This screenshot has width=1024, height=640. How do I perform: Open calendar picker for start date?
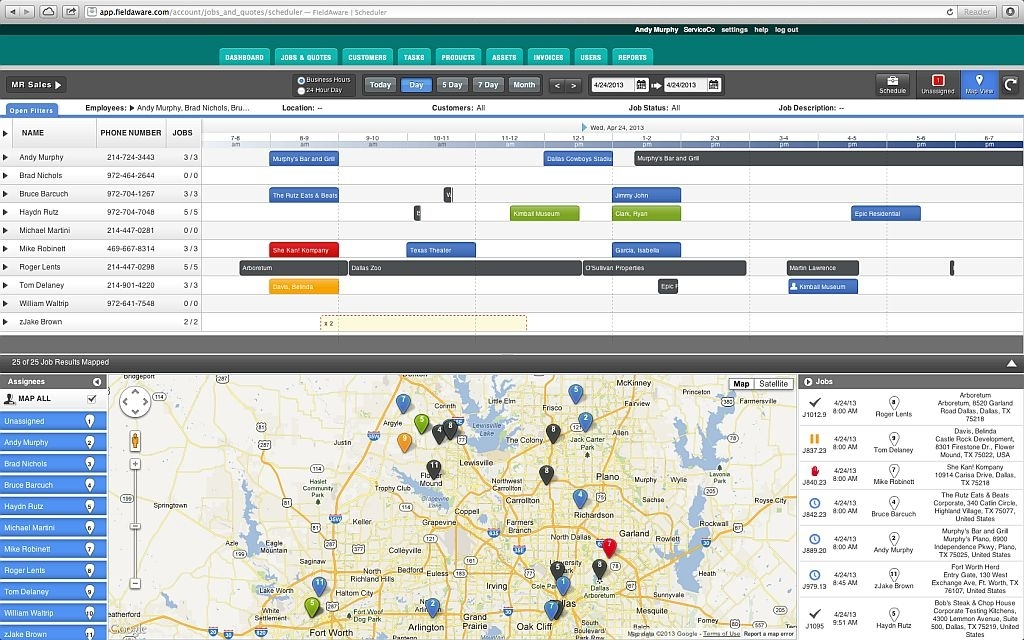pos(641,85)
